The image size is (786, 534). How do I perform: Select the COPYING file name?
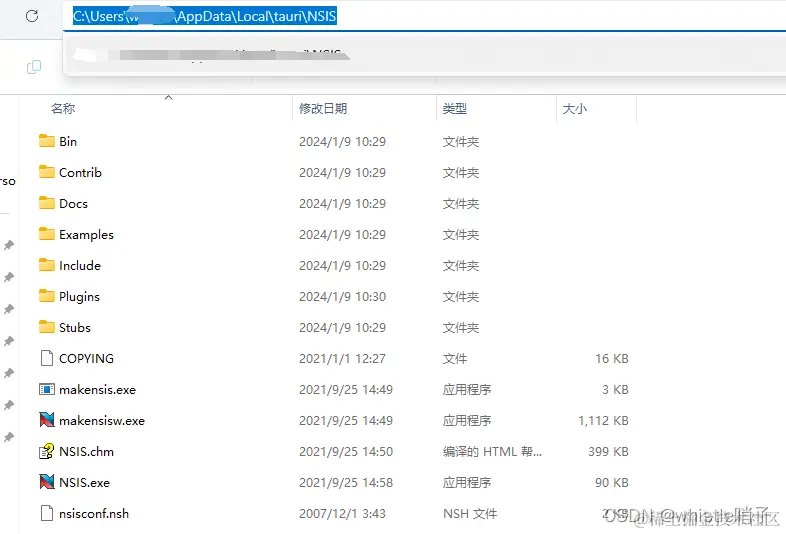tap(86, 359)
